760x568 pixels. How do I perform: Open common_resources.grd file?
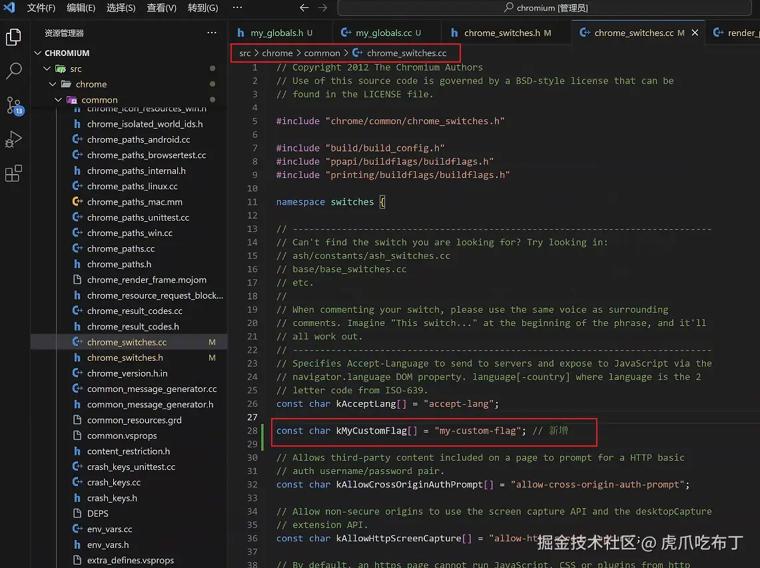pos(134,420)
